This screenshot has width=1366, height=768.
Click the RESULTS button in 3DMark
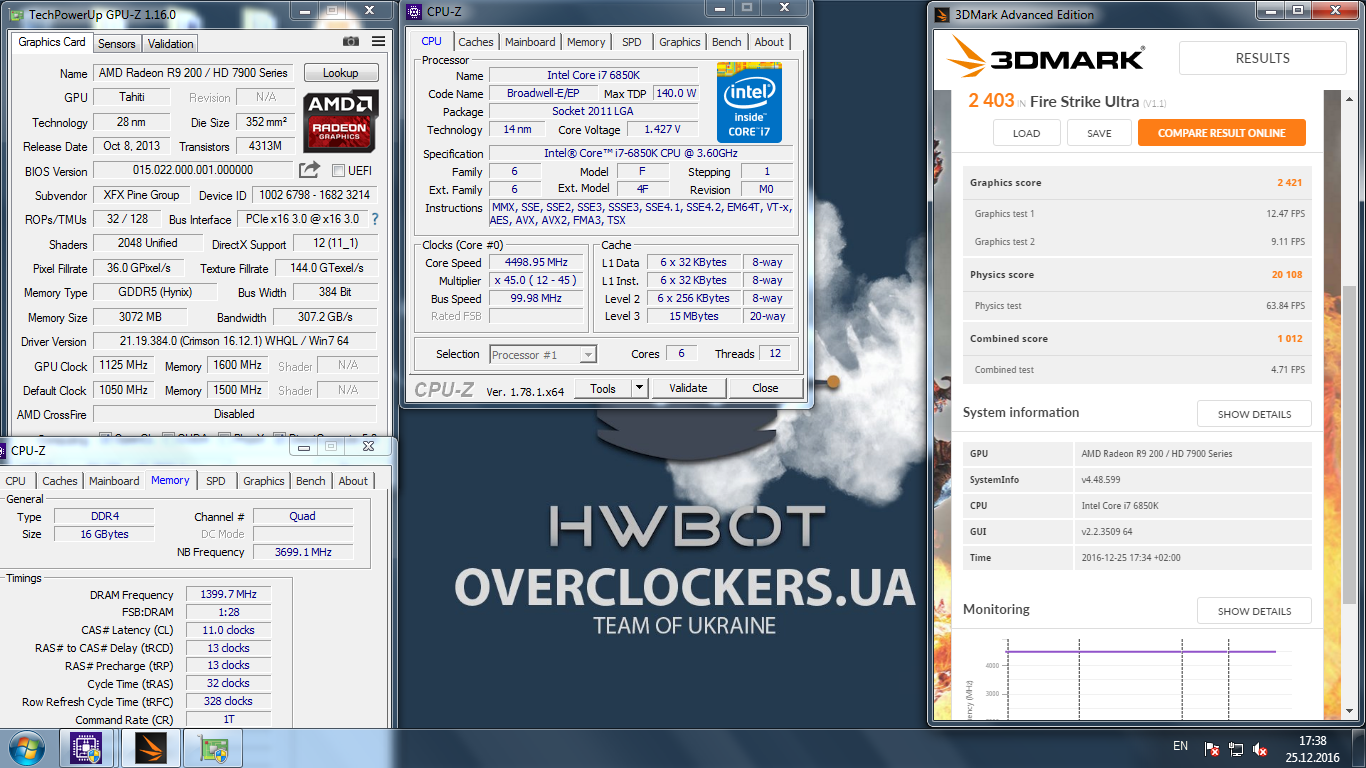pos(1263,58)
